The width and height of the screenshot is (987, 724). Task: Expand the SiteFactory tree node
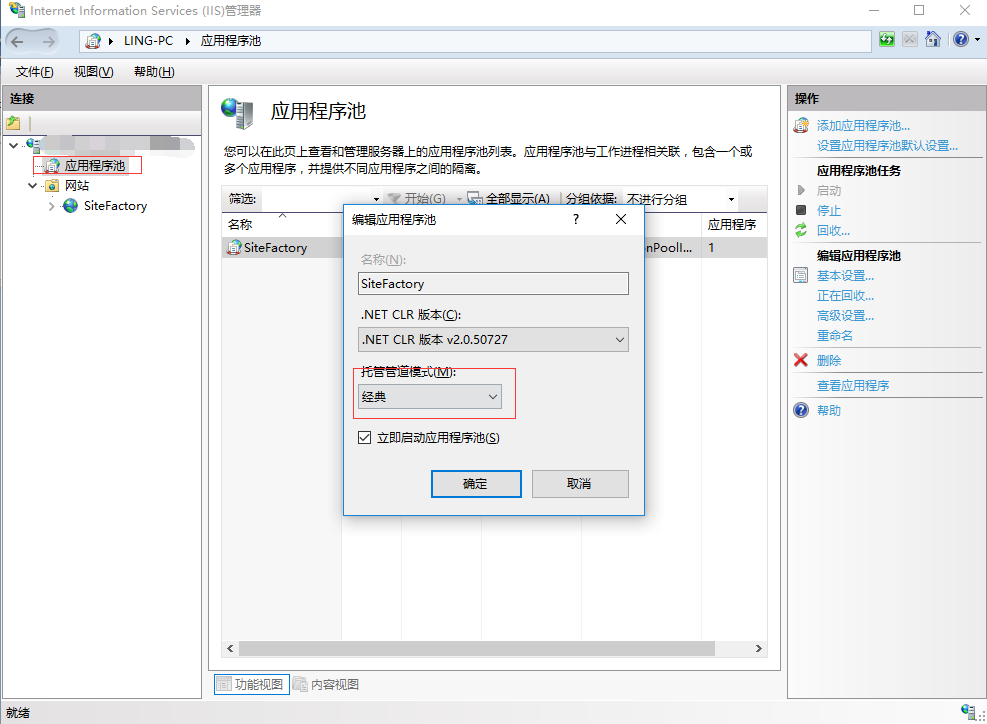coord(52,206)
